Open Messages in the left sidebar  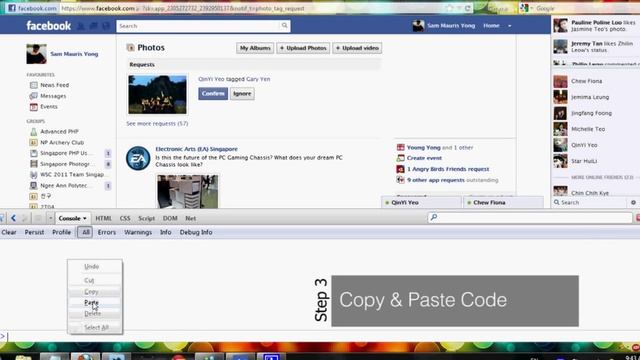[x=53, y=96]
